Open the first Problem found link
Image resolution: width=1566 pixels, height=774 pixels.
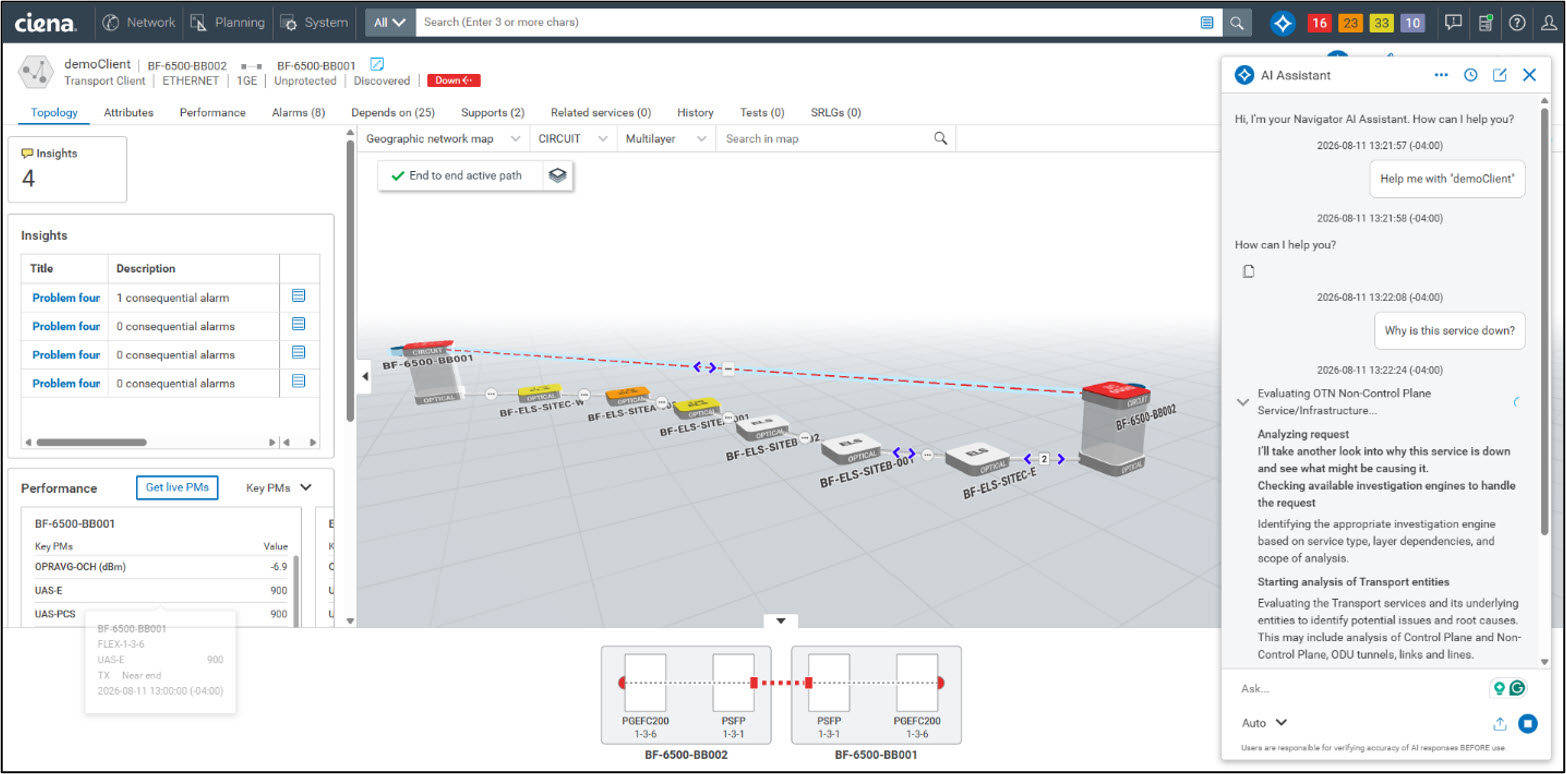pyautogui.click(x=66, y=297)
